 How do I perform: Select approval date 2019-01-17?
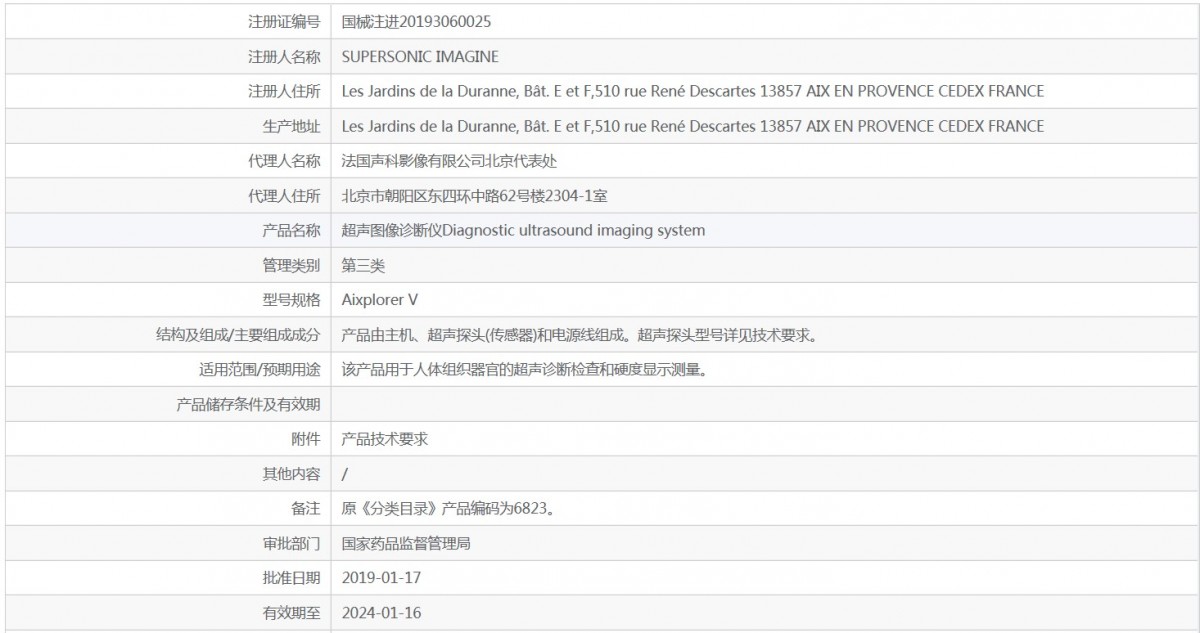click(381, 578)
